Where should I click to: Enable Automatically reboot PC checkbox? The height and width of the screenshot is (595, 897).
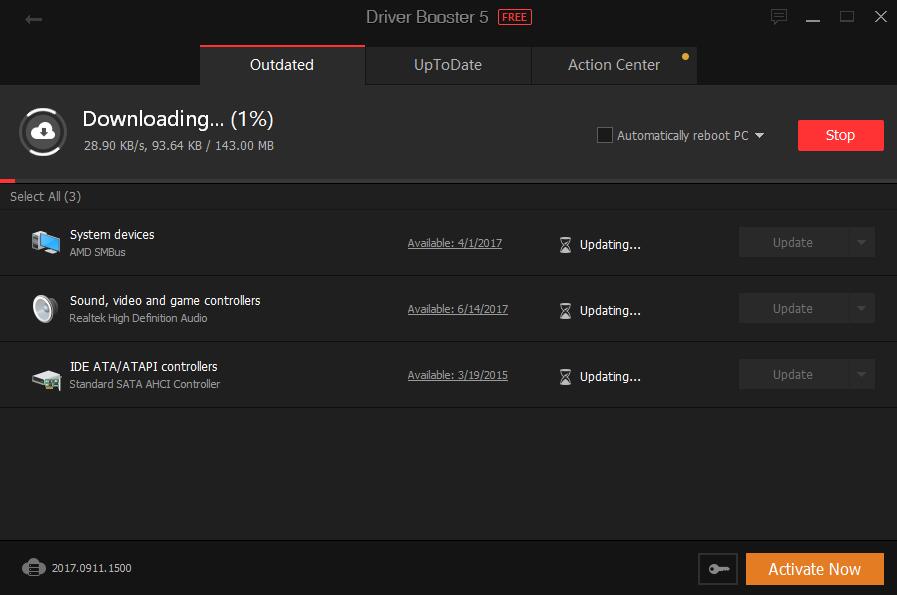(x=605, y=135)
